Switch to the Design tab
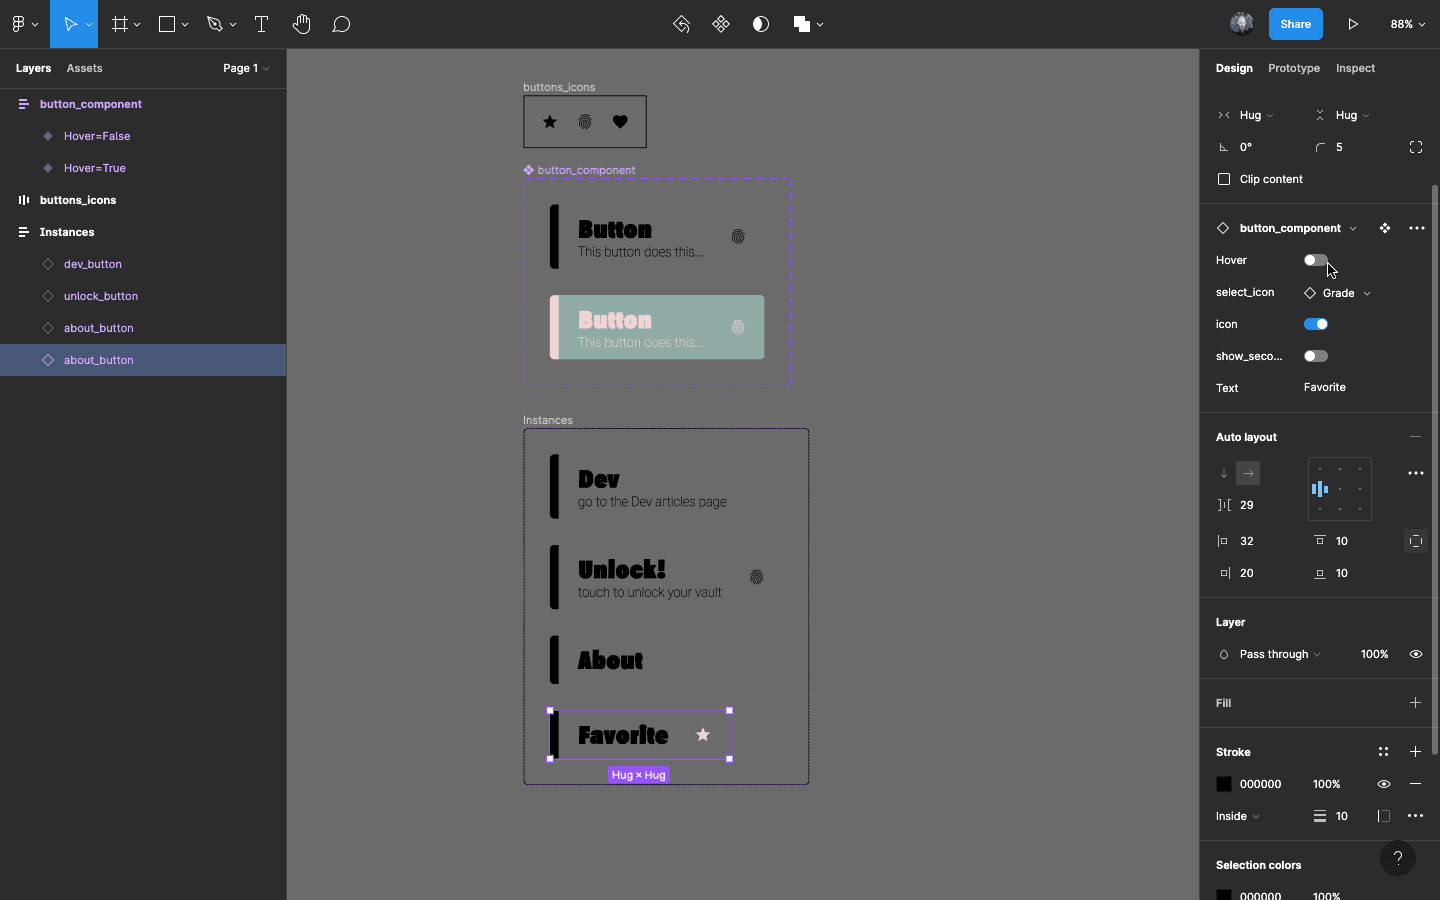This screenshot has height=900, width=1440. pos(1234,68)
